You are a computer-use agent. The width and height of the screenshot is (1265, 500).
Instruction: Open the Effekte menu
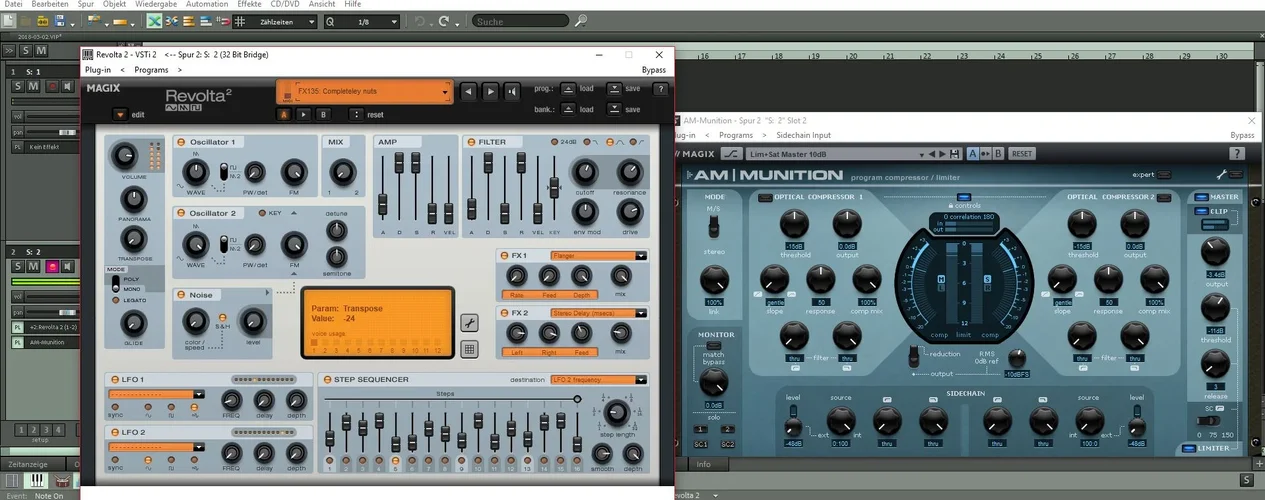click(x=250, y=5)
